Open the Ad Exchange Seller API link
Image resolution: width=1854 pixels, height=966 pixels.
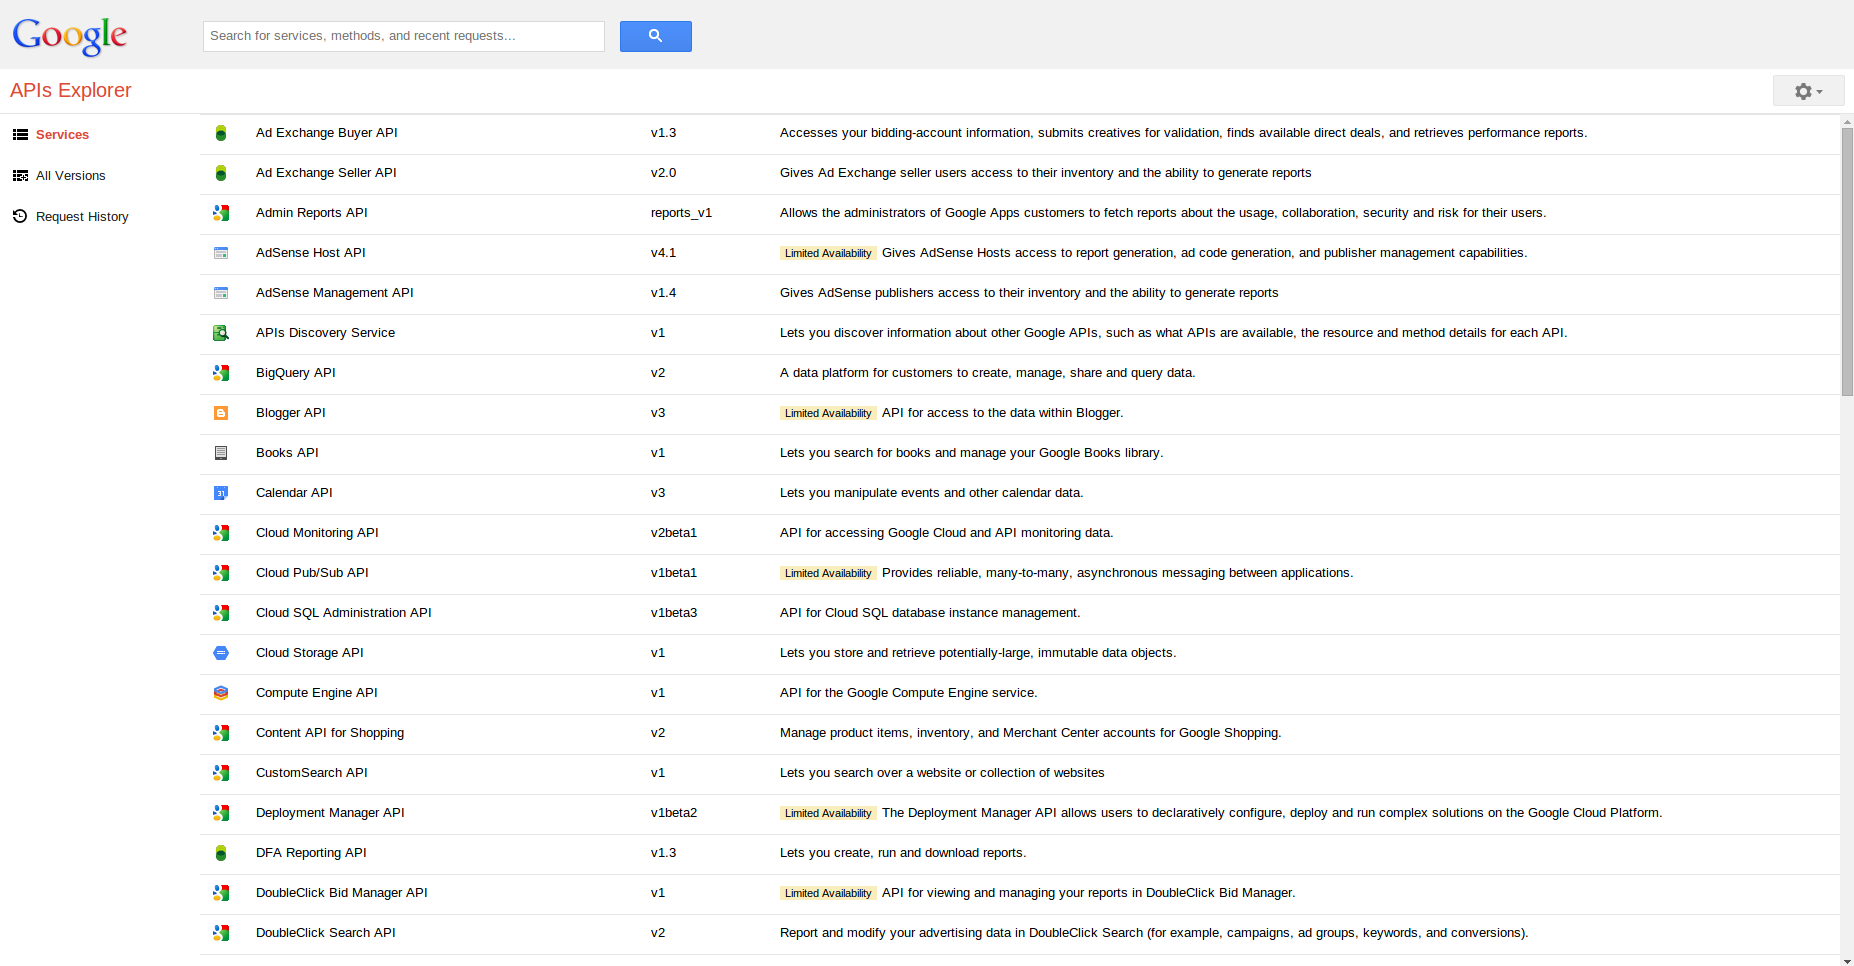click(x=326, y=173)
